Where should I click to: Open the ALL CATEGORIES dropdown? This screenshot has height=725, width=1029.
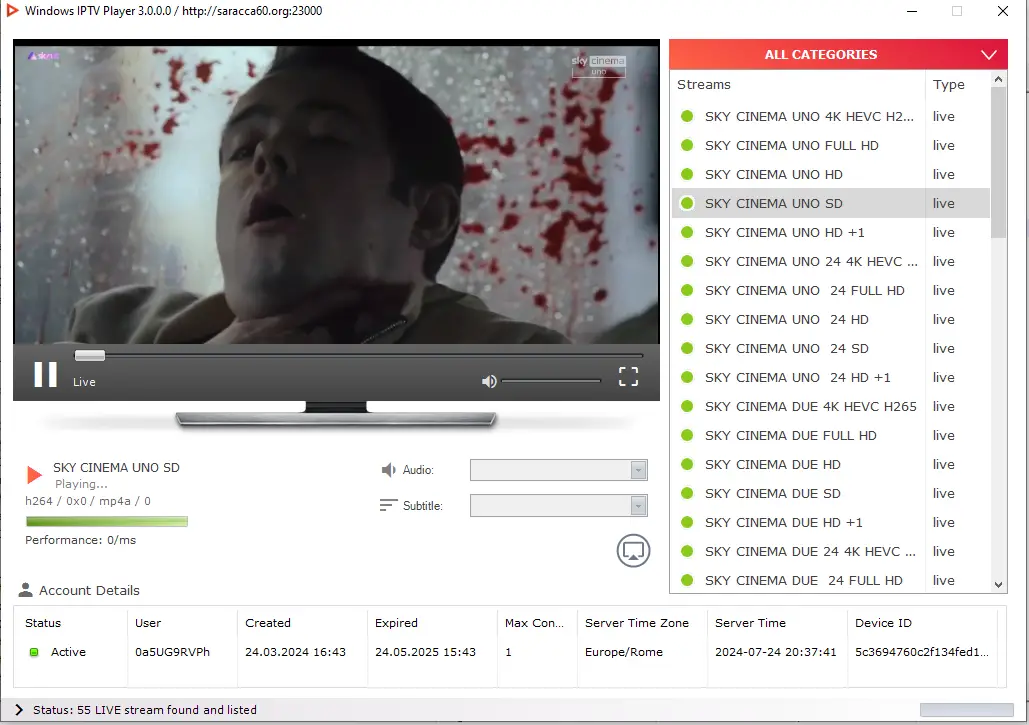(838, 54)
